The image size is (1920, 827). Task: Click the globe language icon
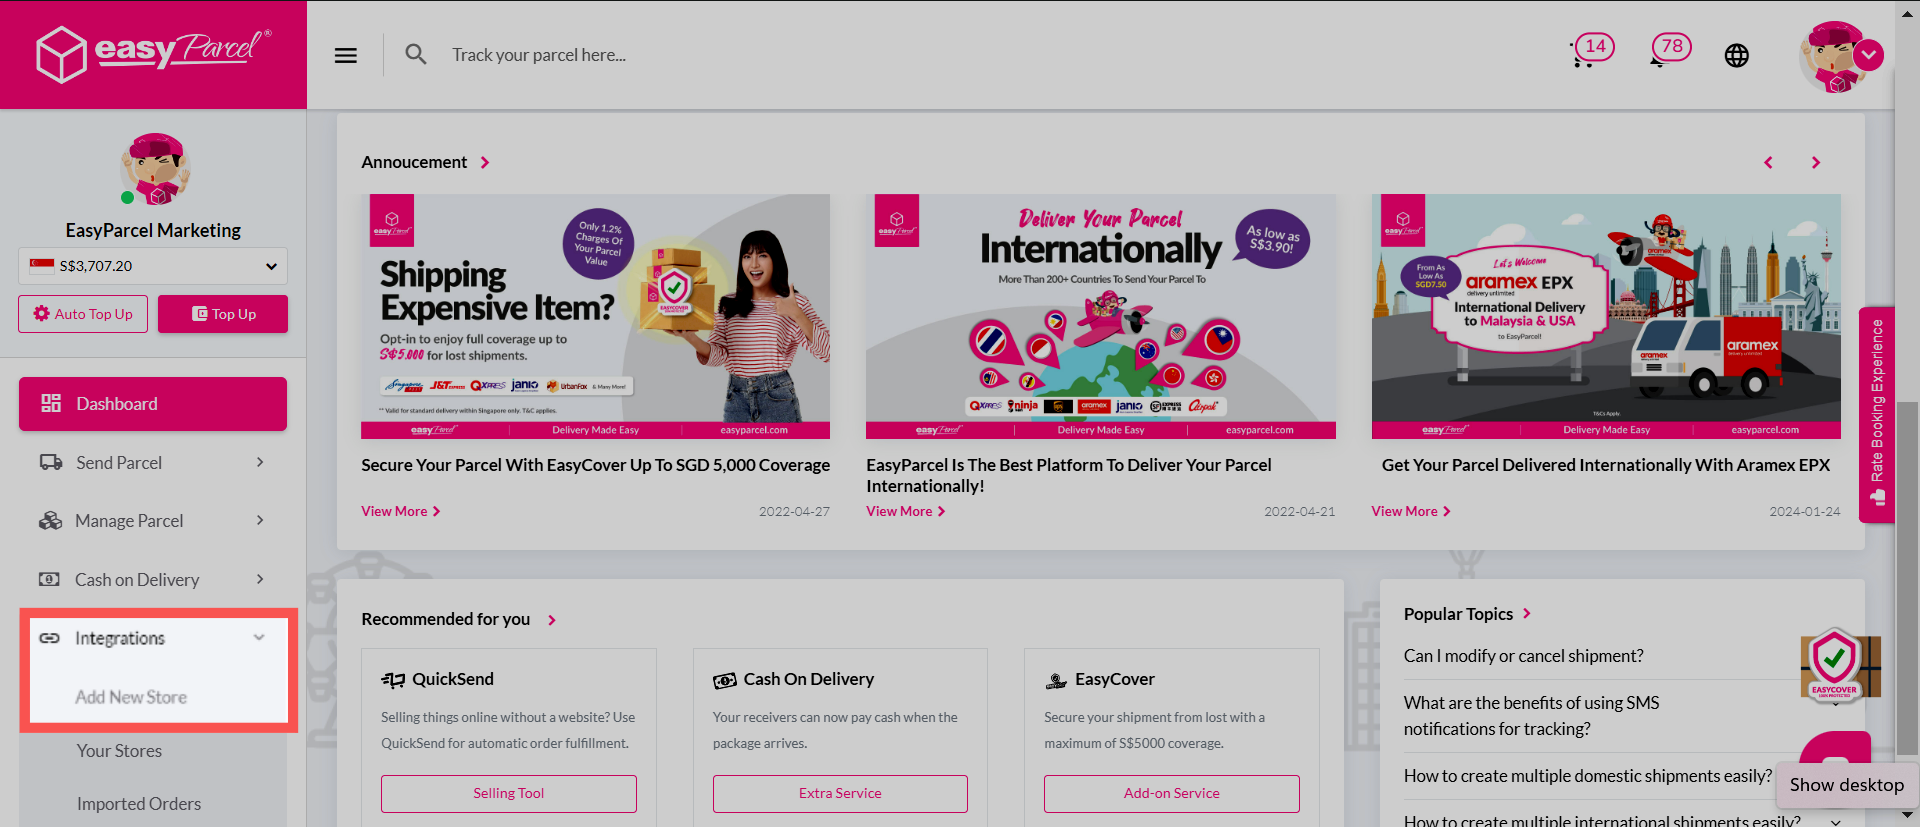coord(1737,55)
